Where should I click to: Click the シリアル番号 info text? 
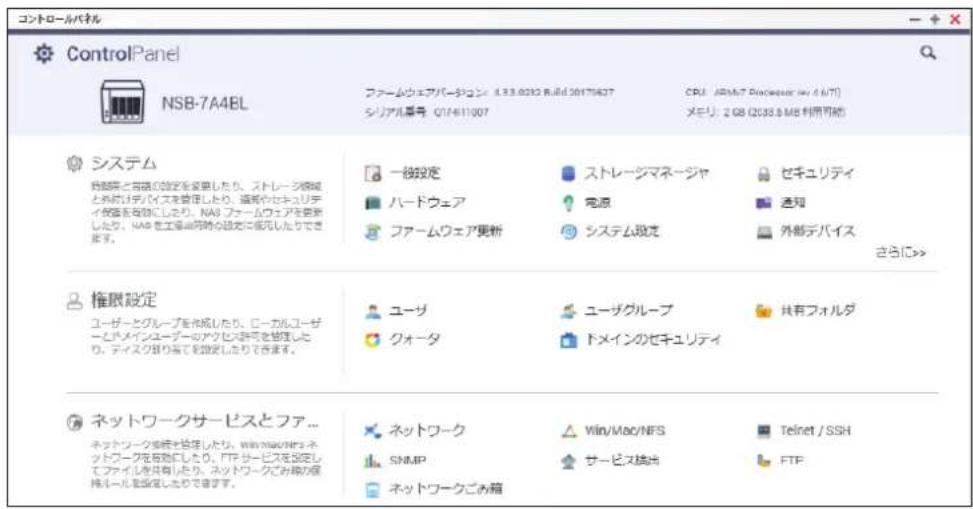coord(427,112)
